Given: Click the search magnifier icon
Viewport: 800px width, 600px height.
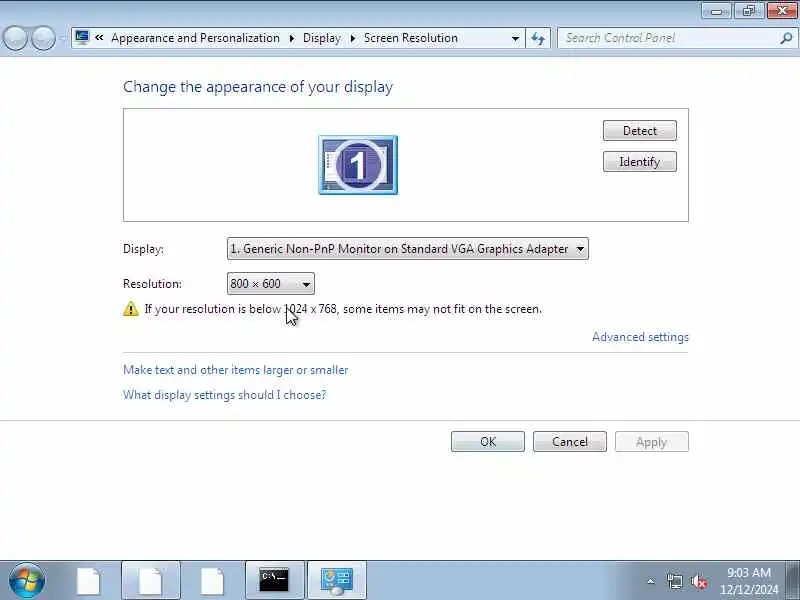Looking at the screenshot, I should (786, 38).
